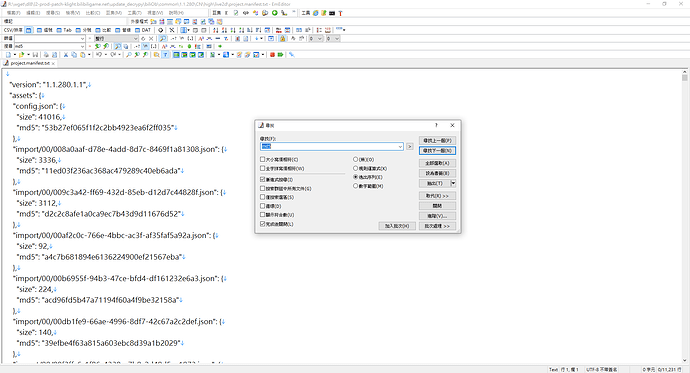This screenshot has width=690, height=373.
Task: Click the 尋找上一個(P) button
Action: pyautogui.click(x=437, y=141)
